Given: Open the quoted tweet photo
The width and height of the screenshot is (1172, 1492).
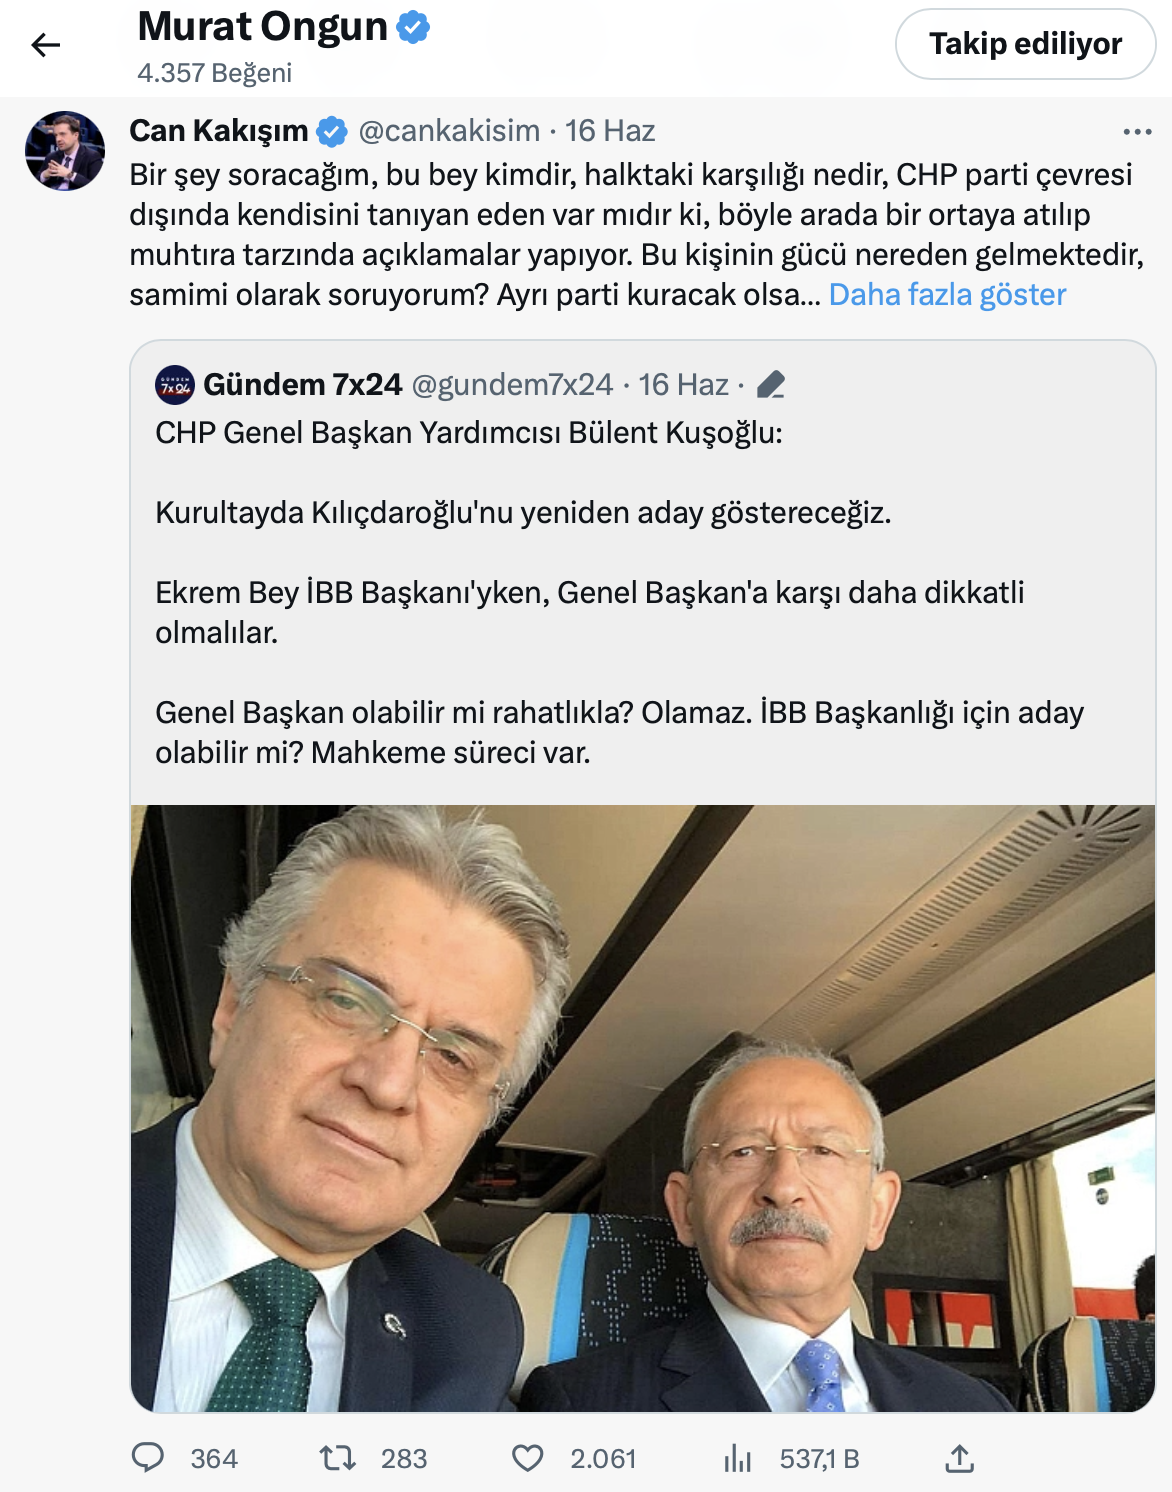Looking at the screenshot, I should point(643,1108).
